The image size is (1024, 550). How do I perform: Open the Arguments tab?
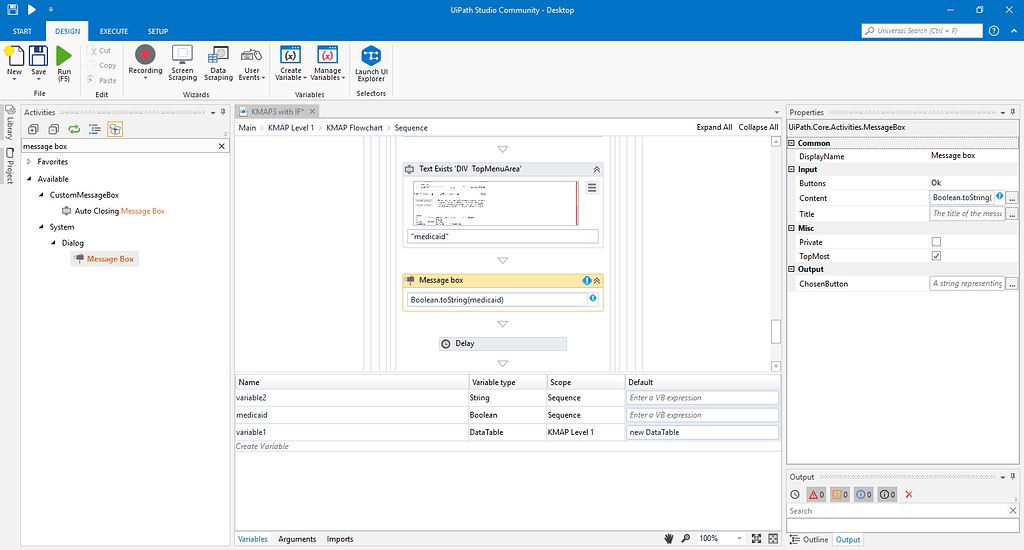click(296, 539)
